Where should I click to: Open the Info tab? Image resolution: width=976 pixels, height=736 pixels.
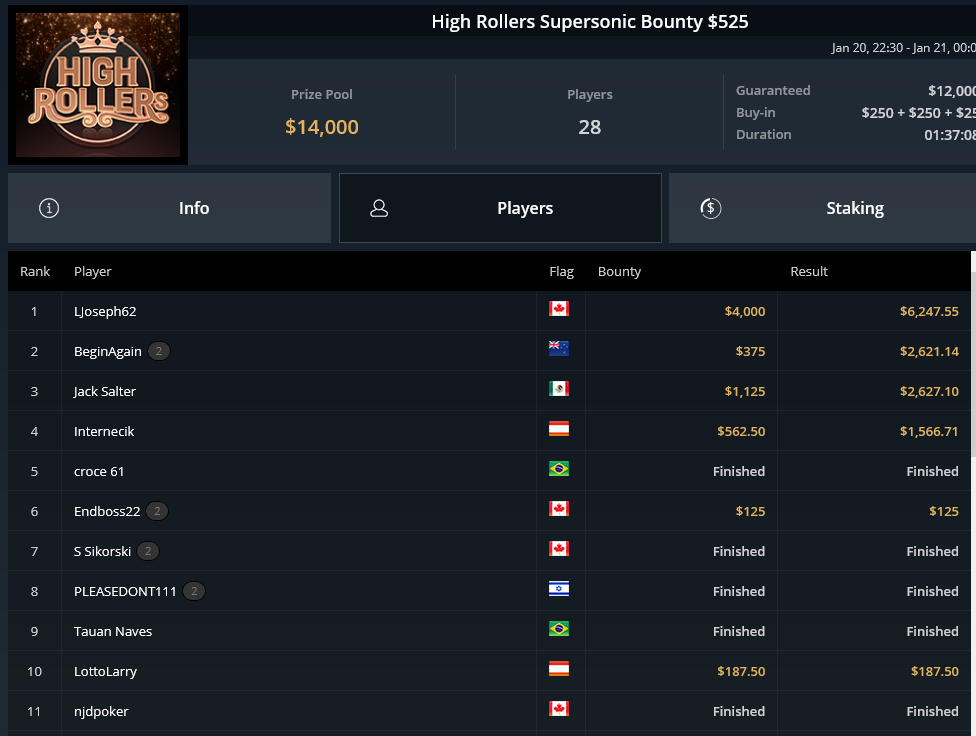tap(169, 208)
